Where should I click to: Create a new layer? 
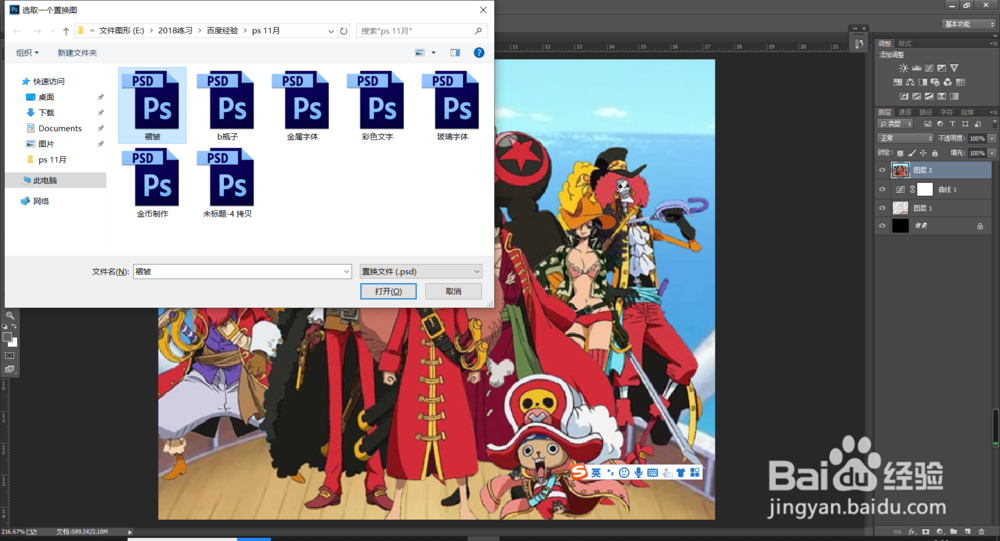(967, 531)
